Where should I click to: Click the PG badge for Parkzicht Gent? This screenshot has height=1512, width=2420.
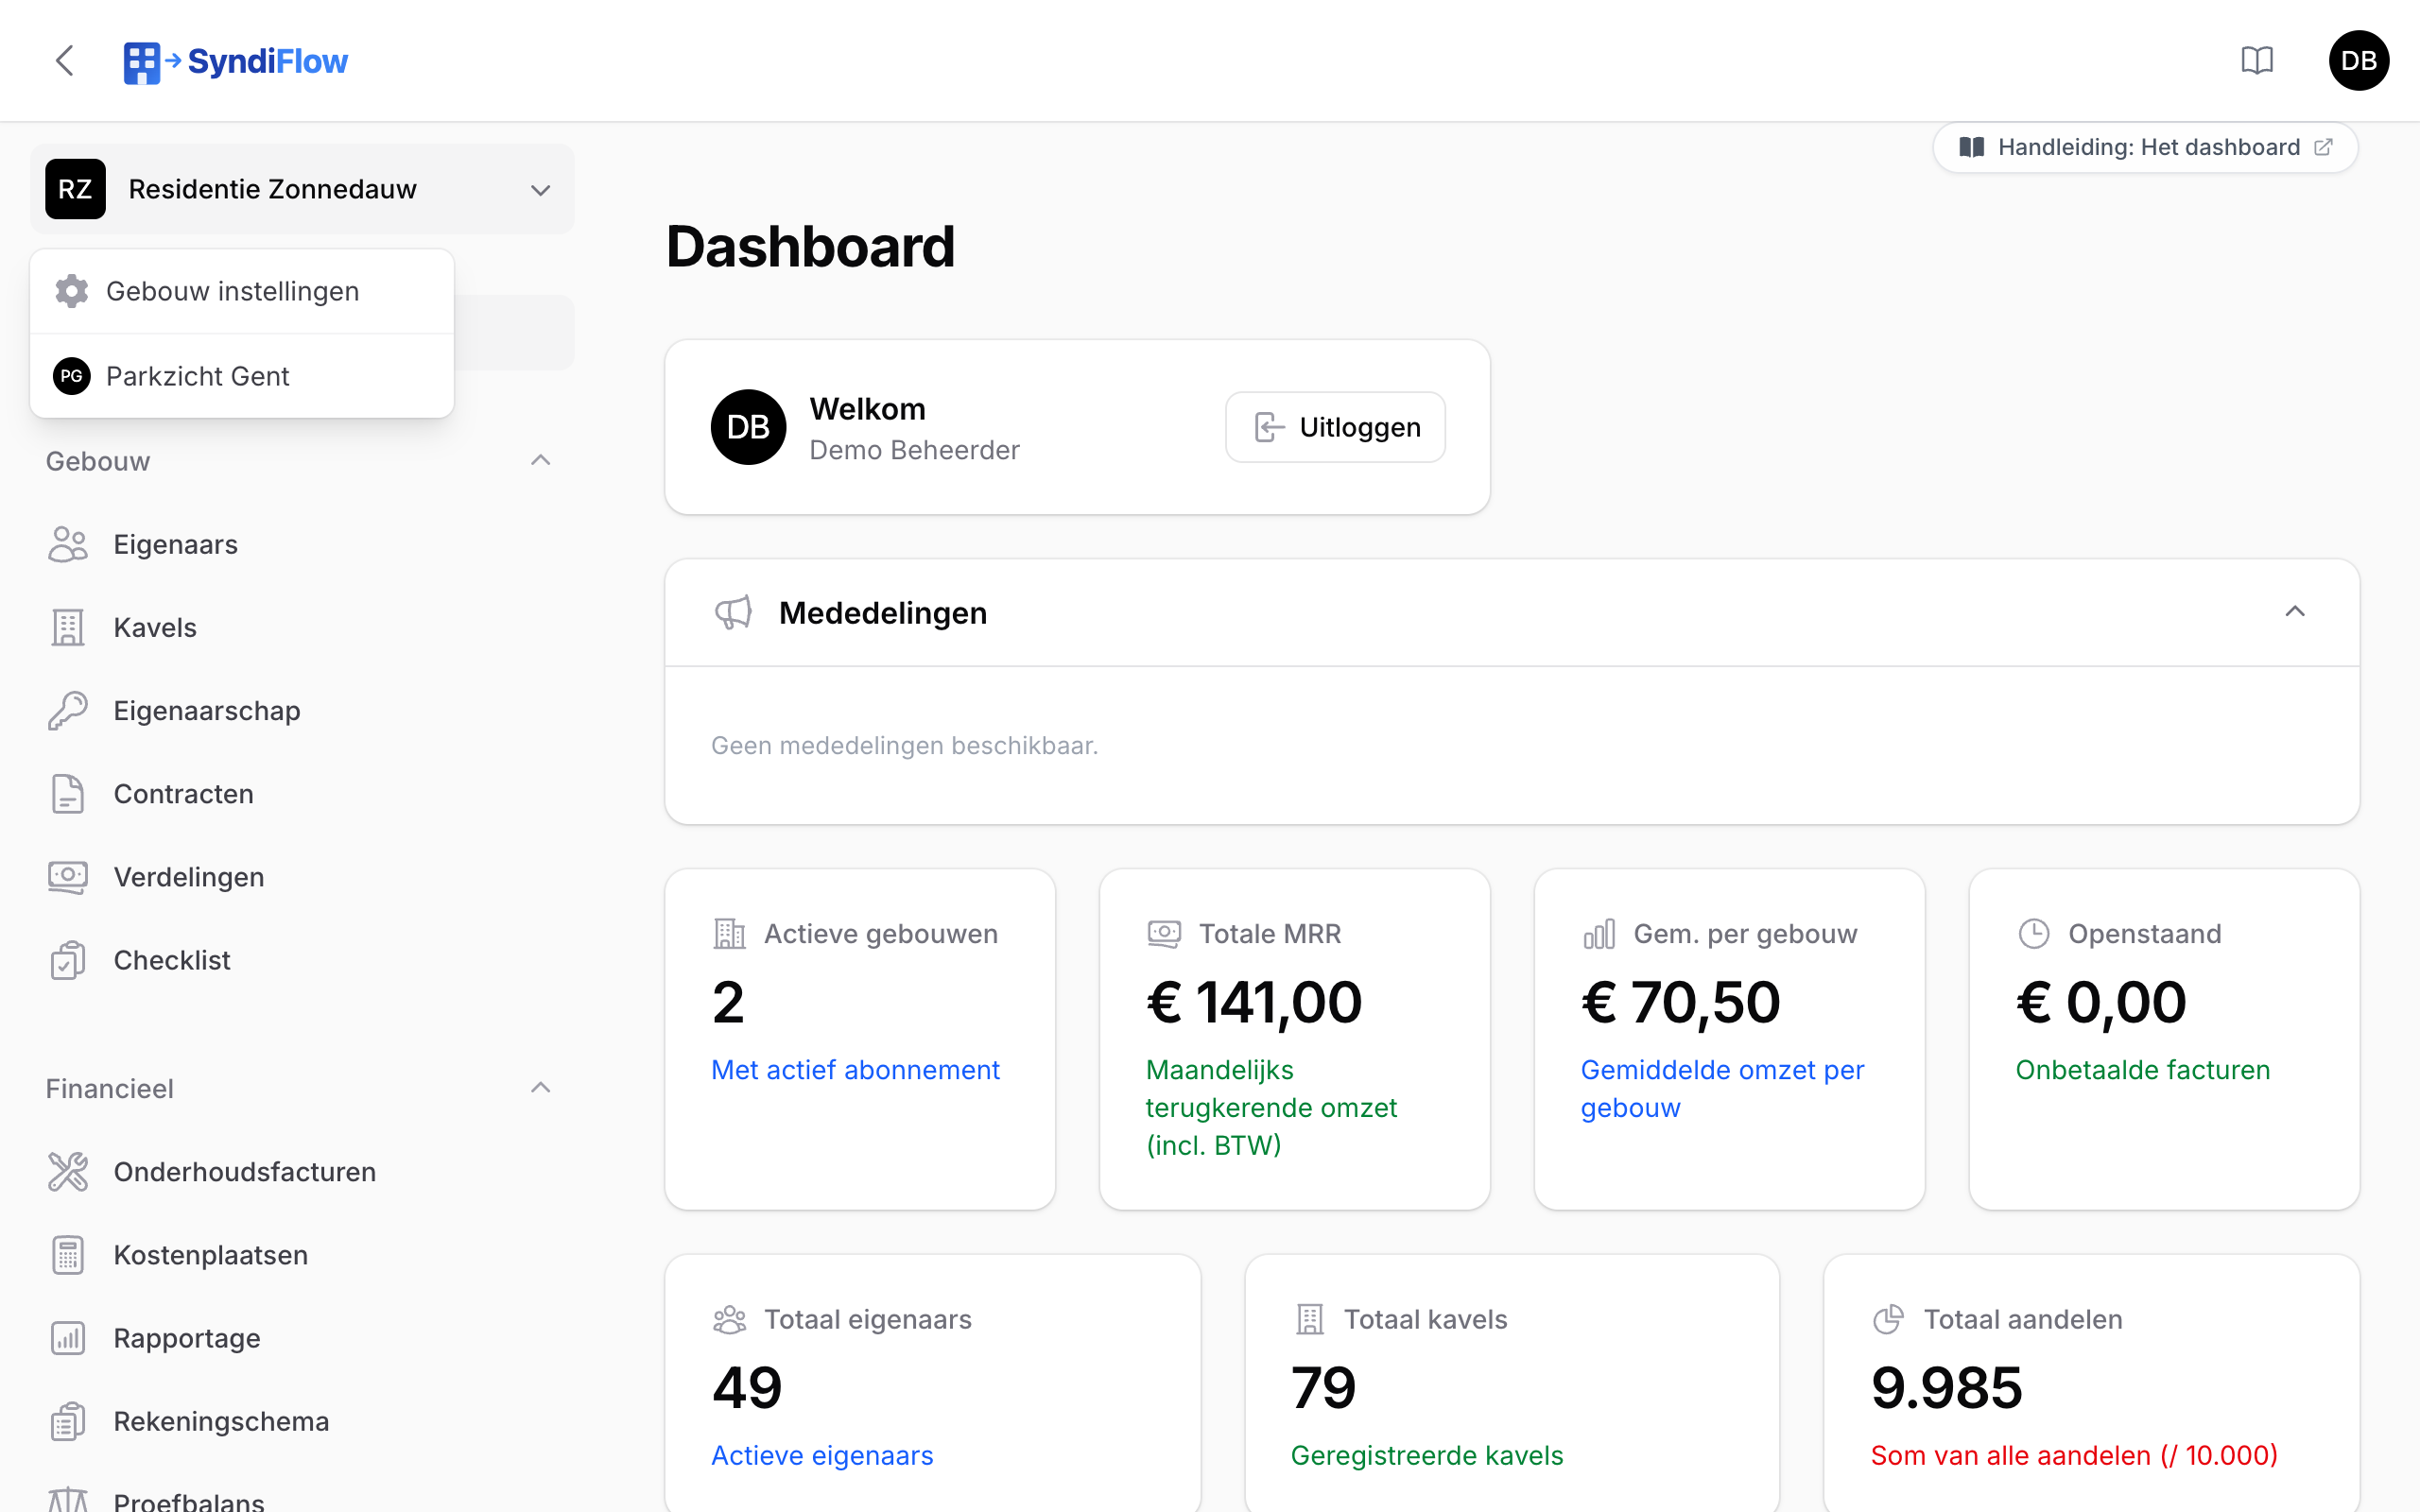(72, 376)
